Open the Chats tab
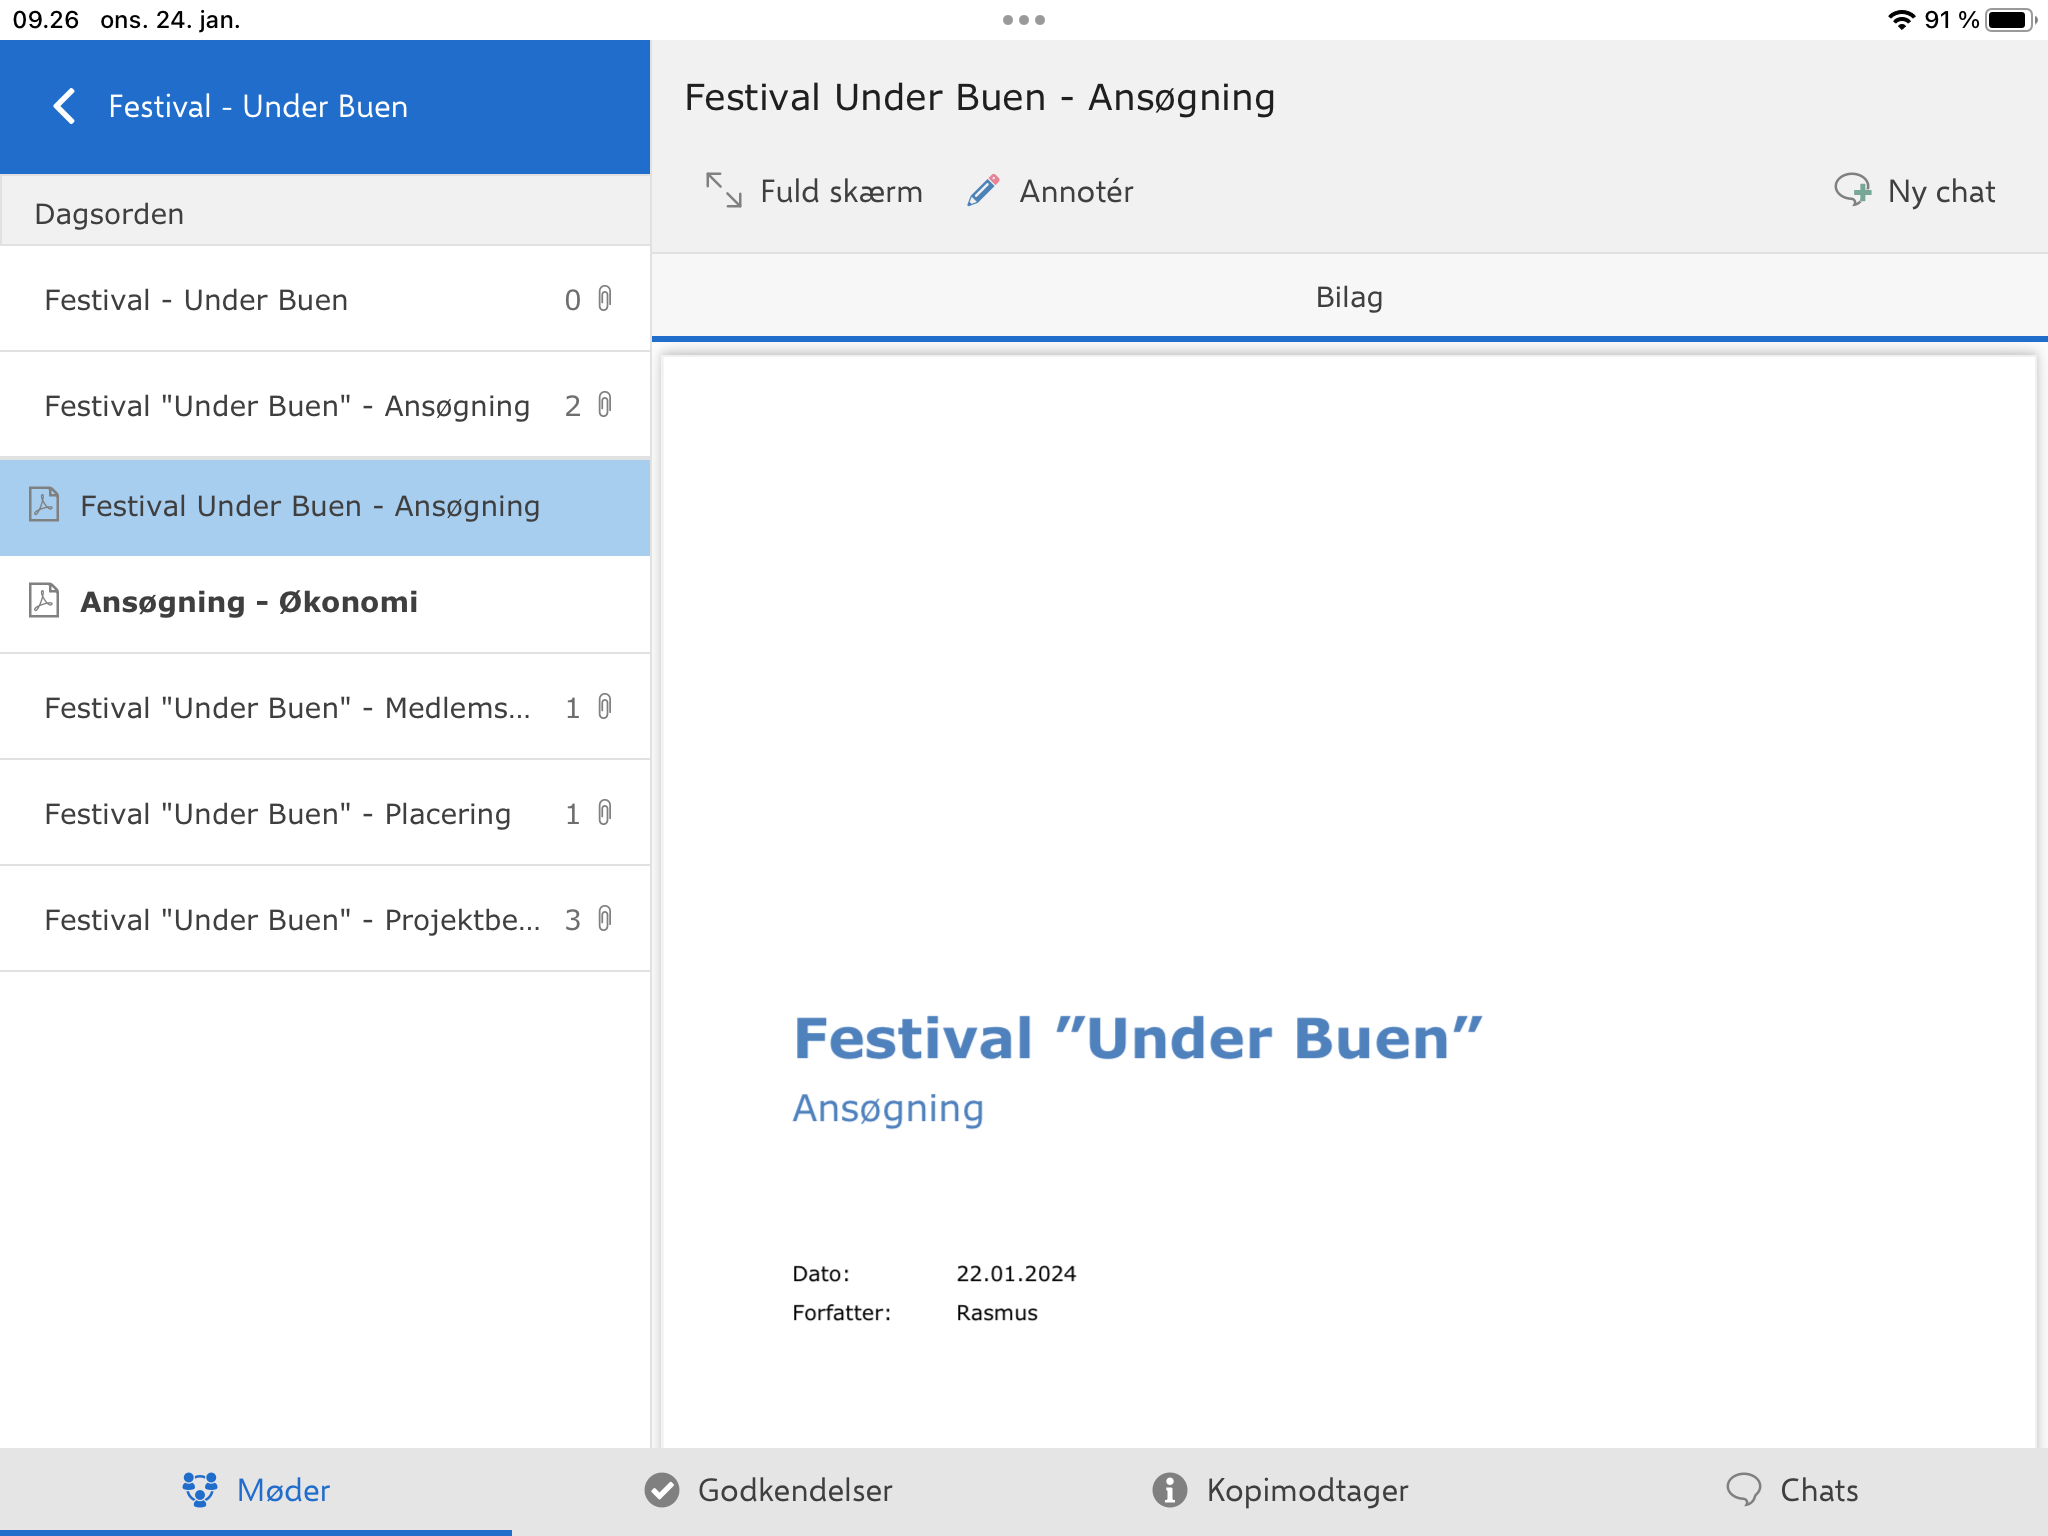Image resolution: width=2048 pixels, height=1536 pixels. coord(1792,1490)
